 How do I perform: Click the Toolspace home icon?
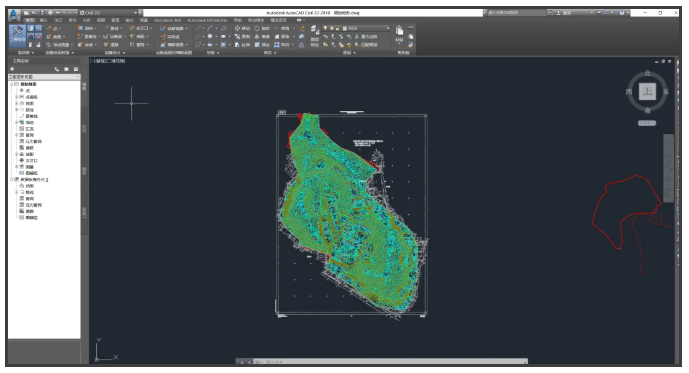(12, 69)
